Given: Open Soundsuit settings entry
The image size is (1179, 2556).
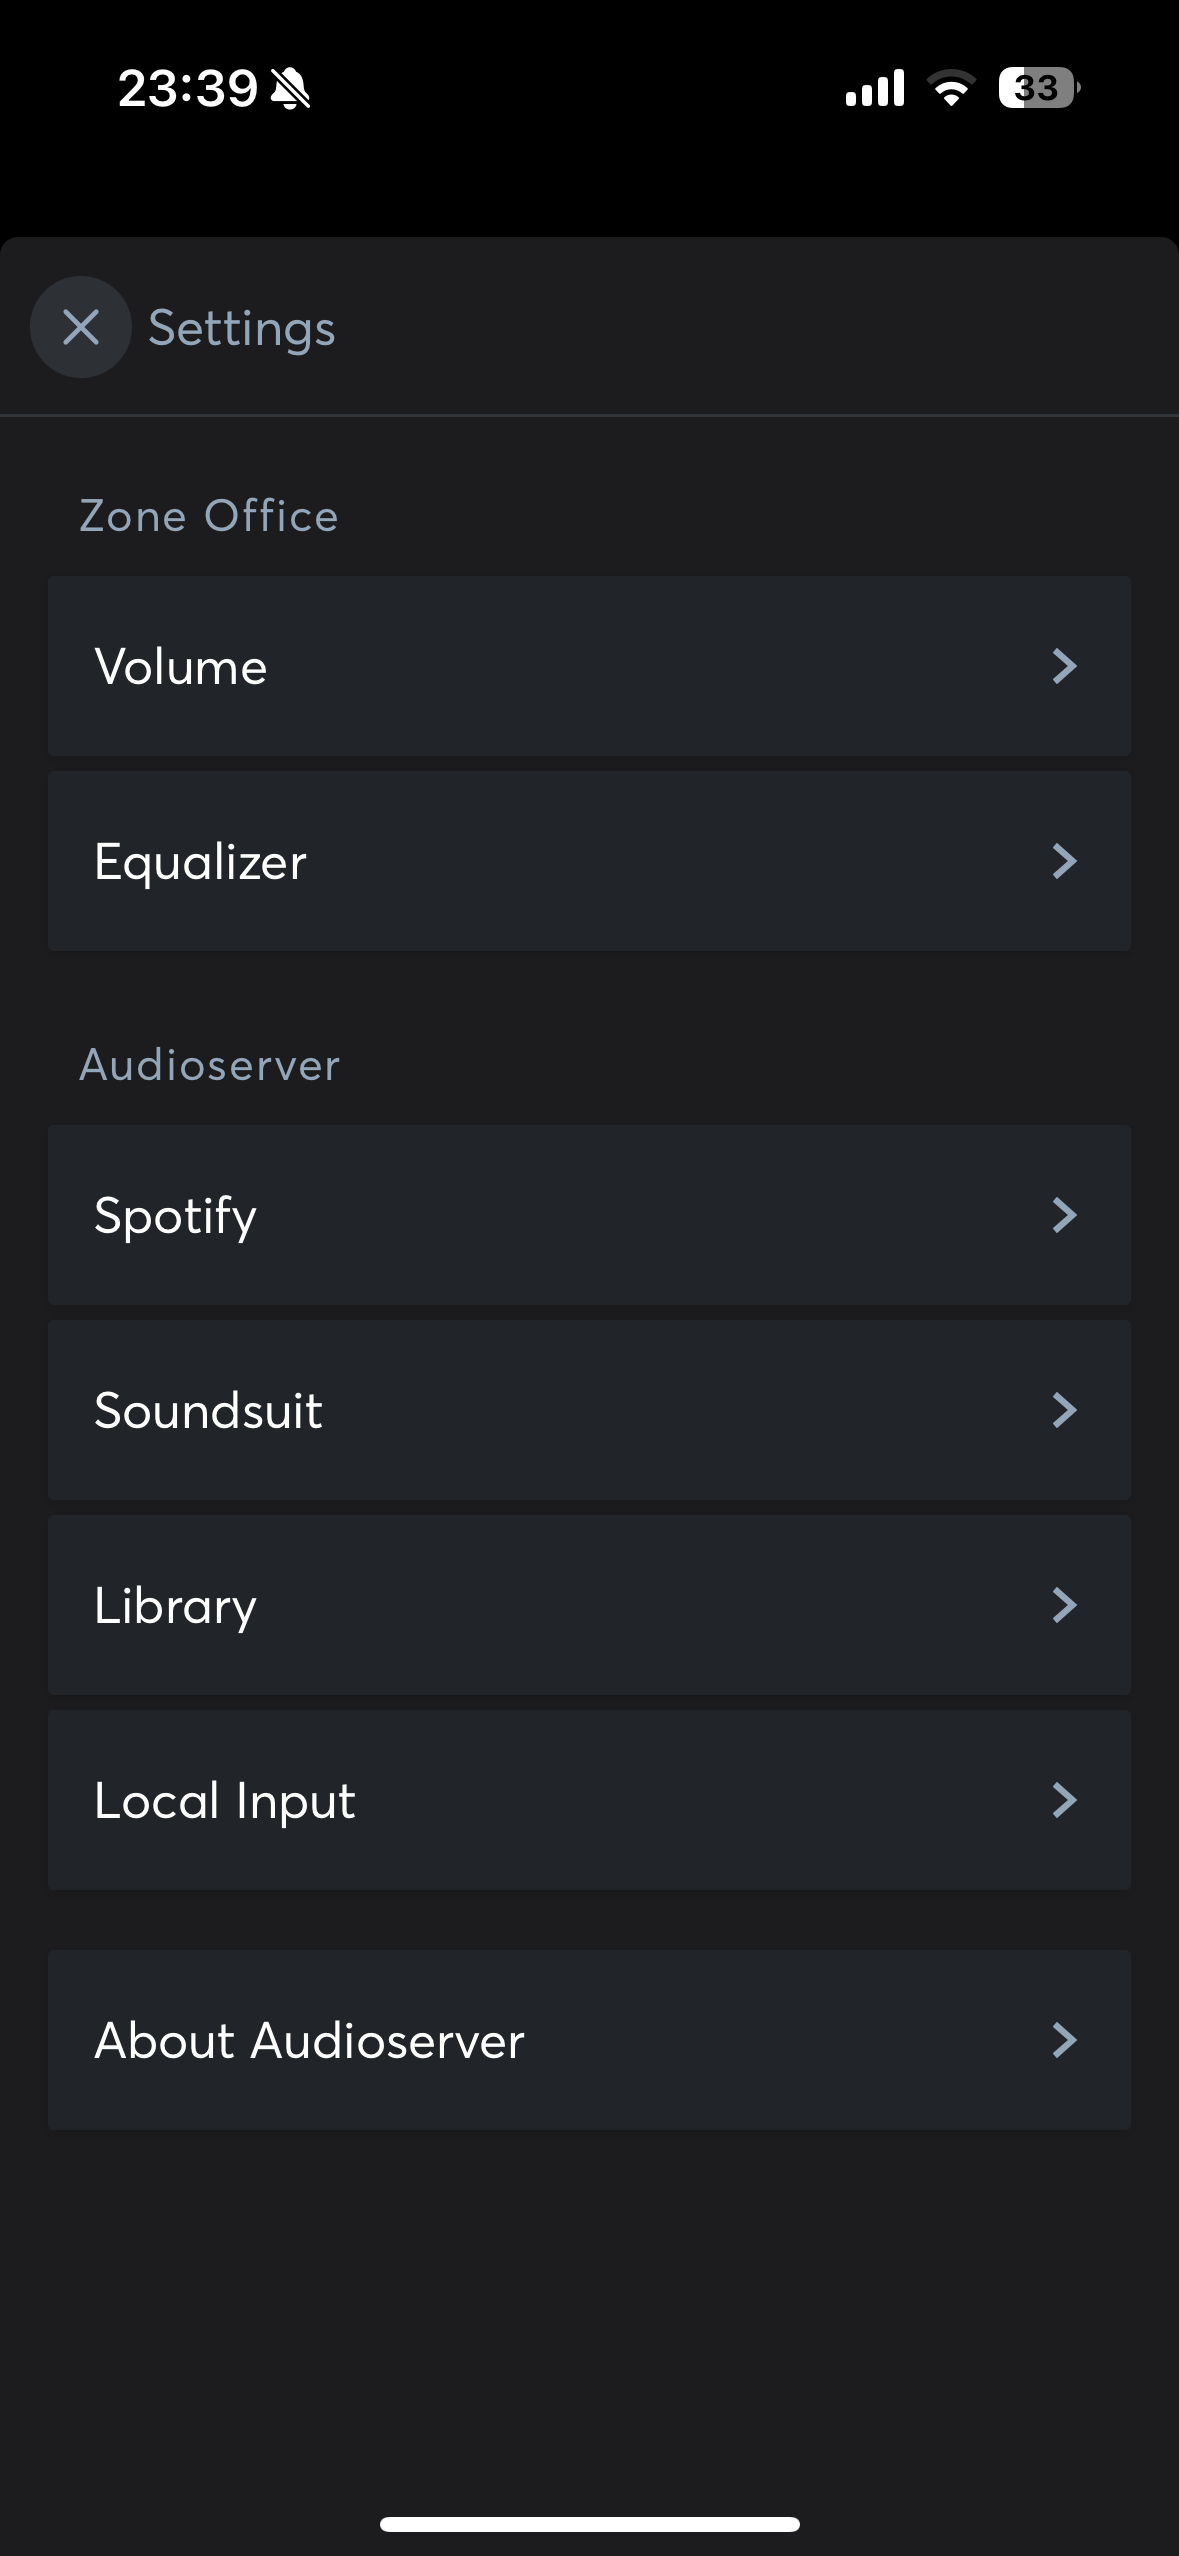Looking at the screenshot, I should [x=588, y=1410].
